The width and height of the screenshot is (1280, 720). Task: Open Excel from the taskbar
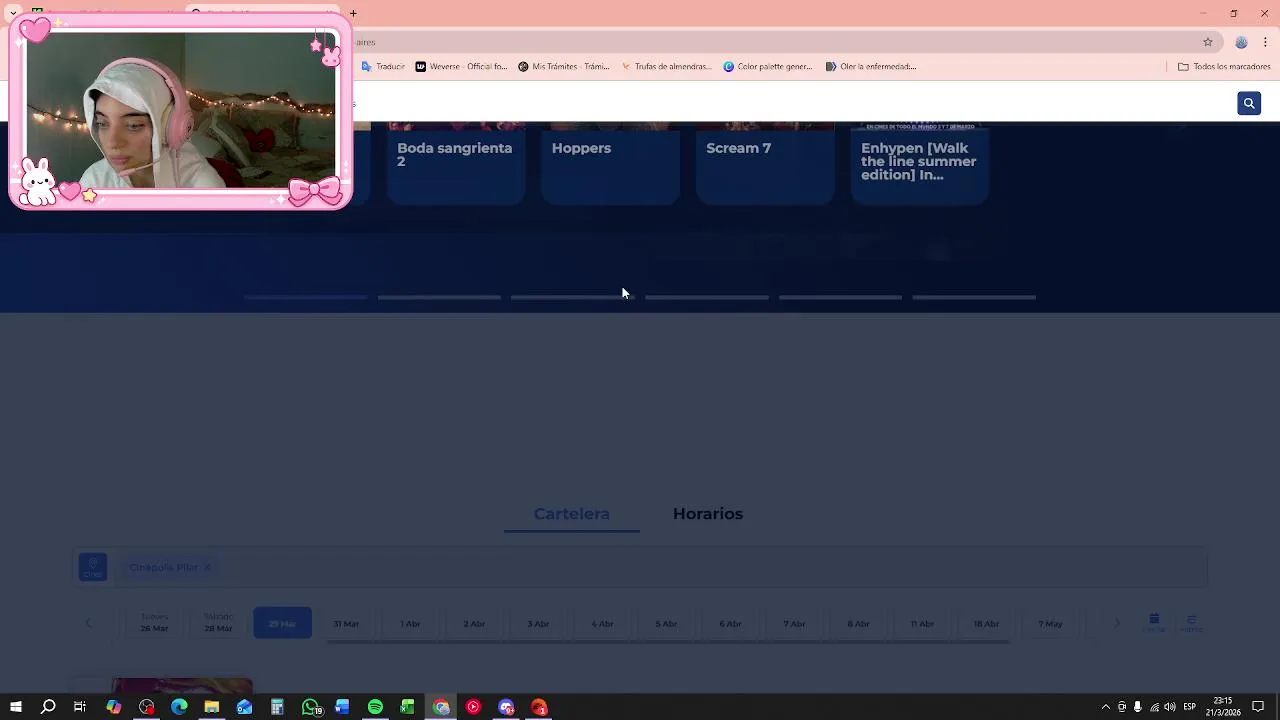(x=408, y=707)
